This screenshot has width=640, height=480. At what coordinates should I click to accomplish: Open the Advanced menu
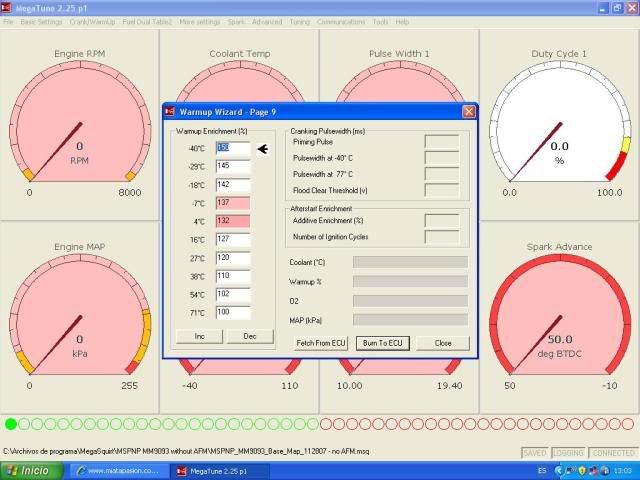click(267, 22)
